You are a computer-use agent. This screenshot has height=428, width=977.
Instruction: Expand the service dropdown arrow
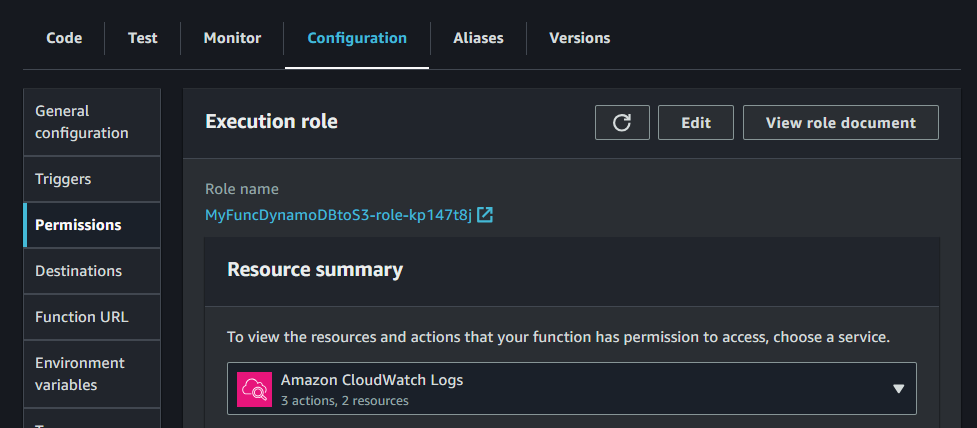[x=898, y=389]
